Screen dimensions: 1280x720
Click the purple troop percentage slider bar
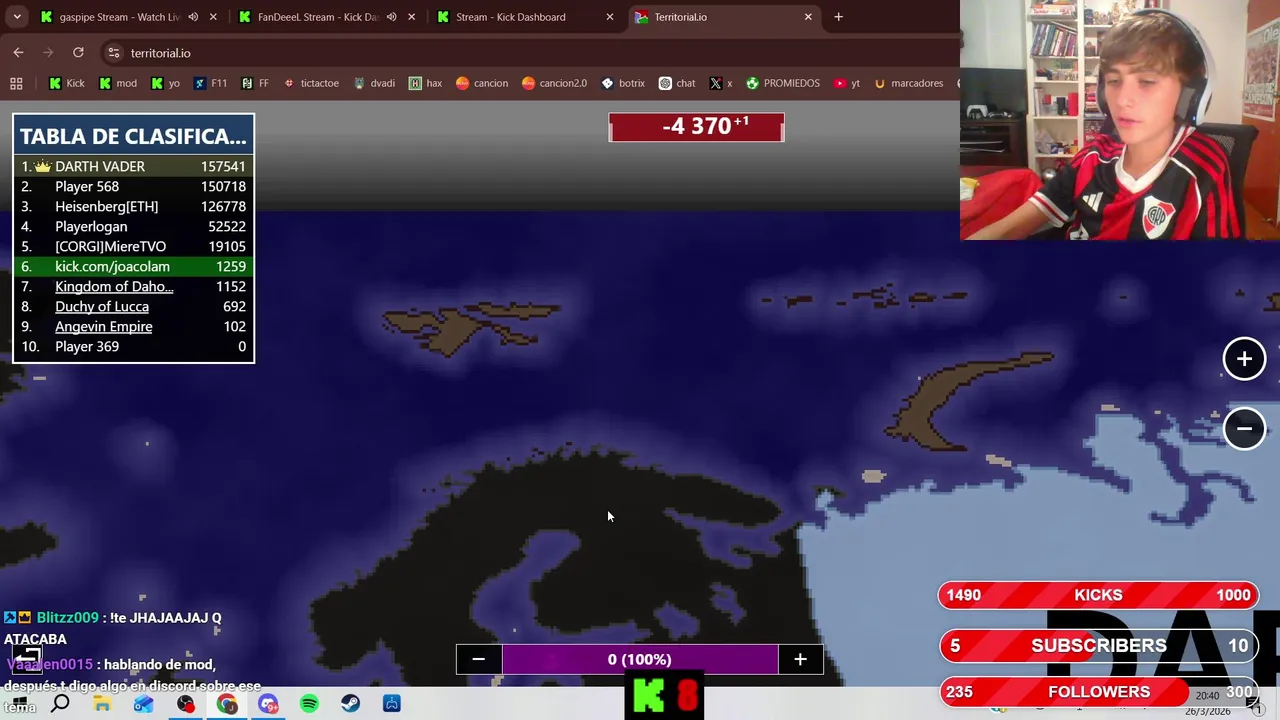pos(640,659)
